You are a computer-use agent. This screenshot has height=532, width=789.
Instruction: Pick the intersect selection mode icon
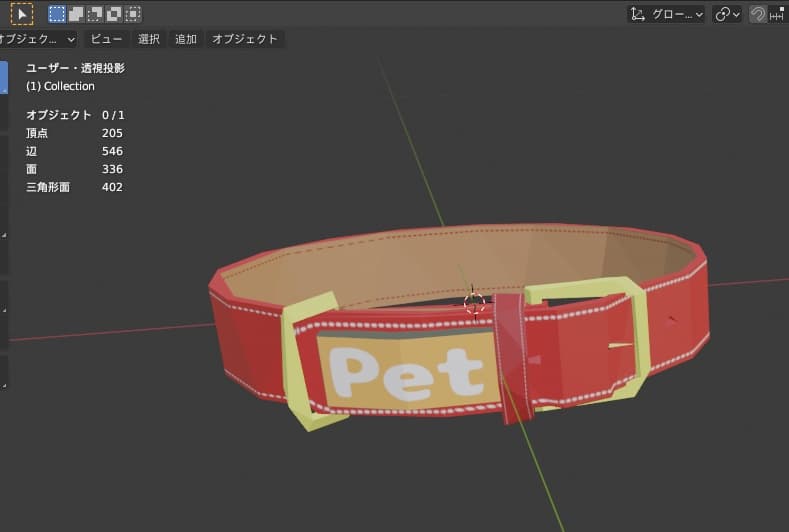tap(133, 14)
